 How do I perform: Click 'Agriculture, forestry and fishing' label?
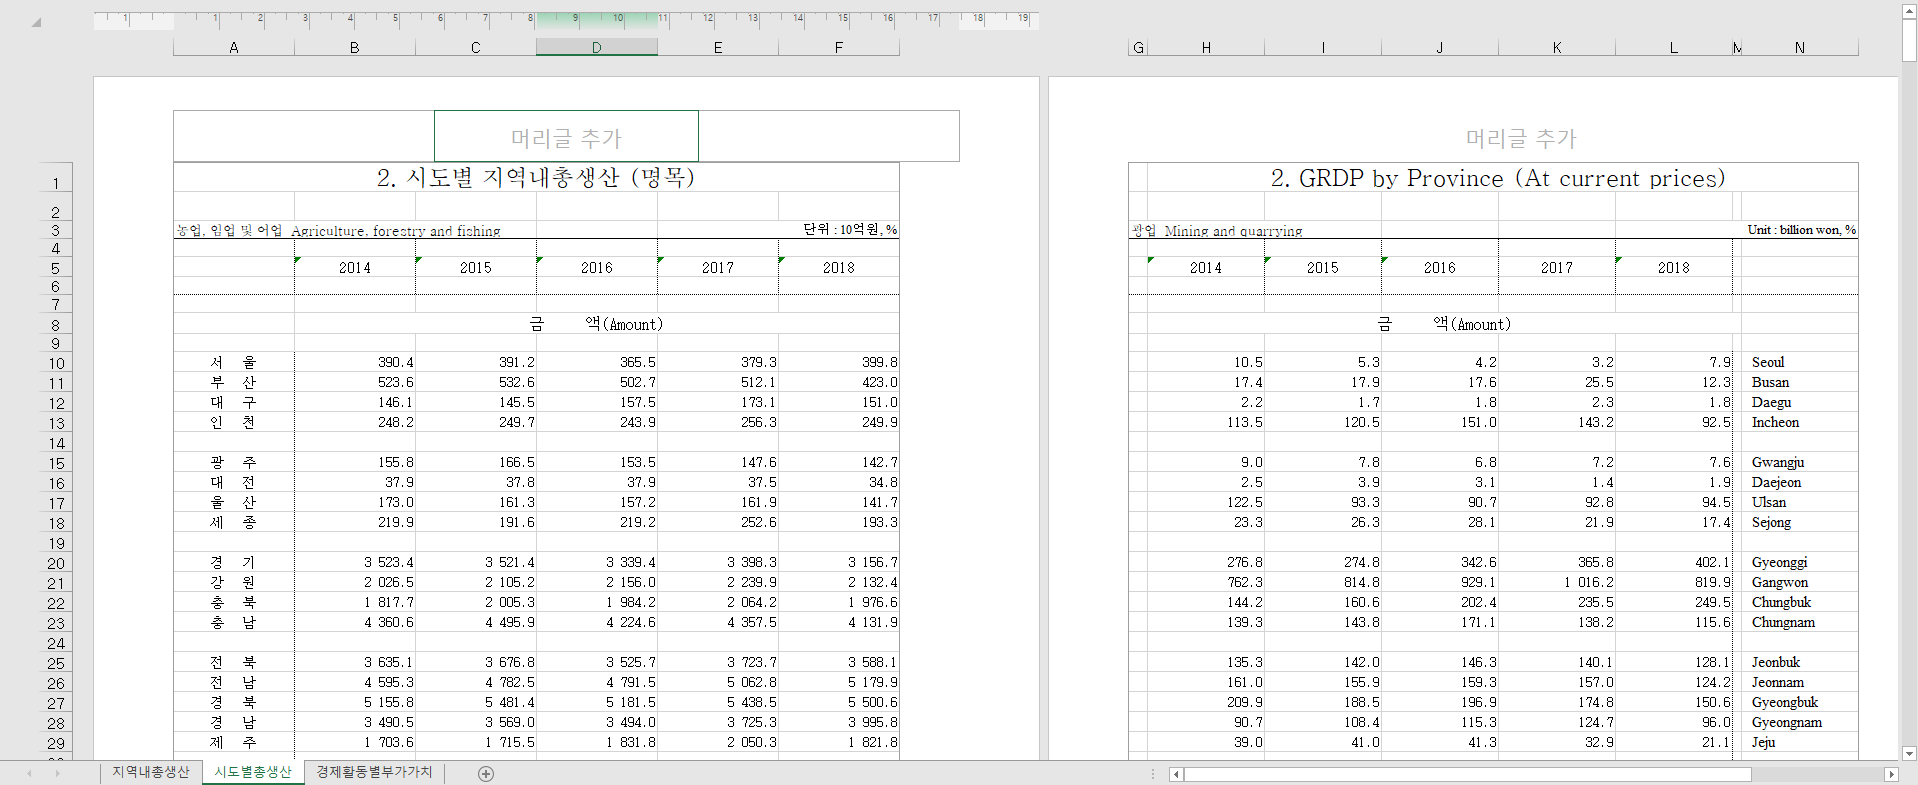tap(396, 230)
